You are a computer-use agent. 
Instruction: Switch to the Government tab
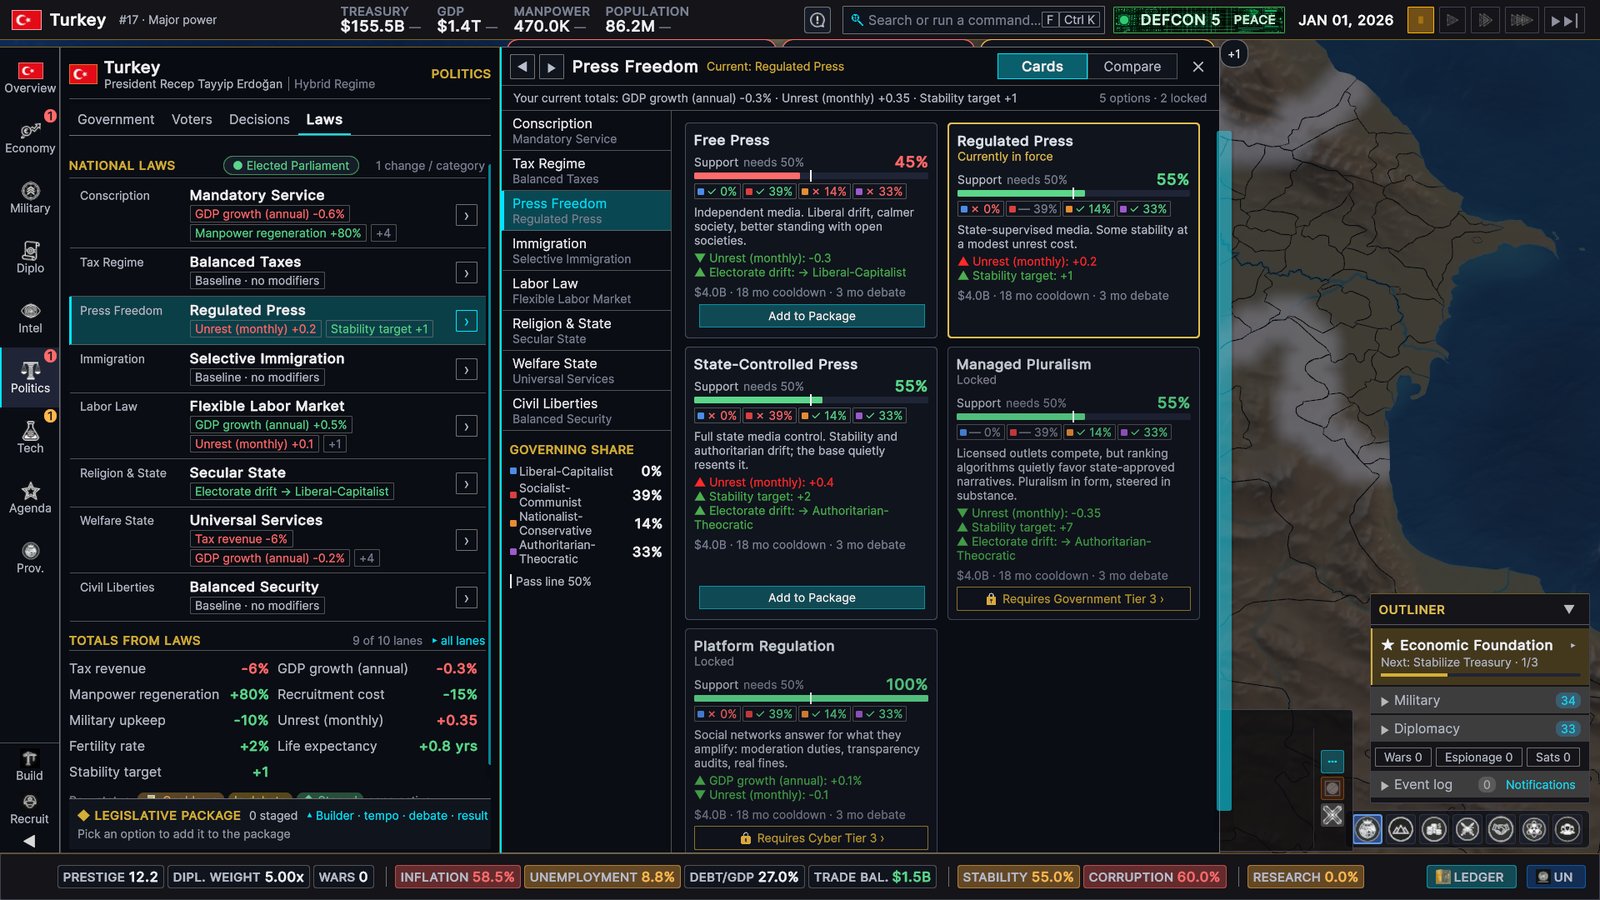(x=116, y=119)
